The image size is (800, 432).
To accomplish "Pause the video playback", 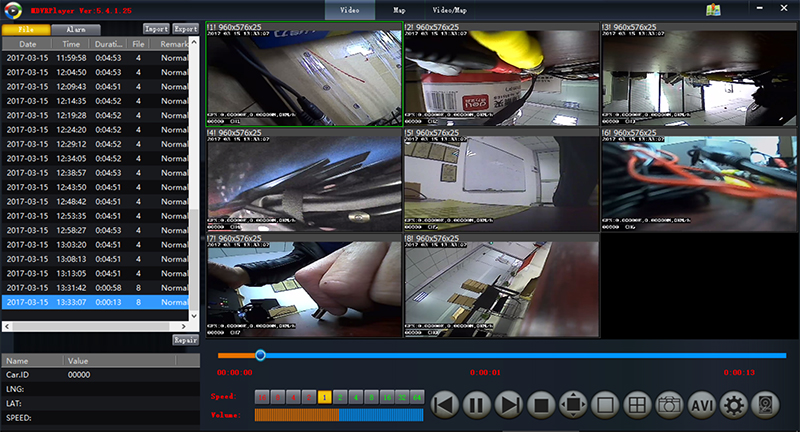I will click(478, 405).
